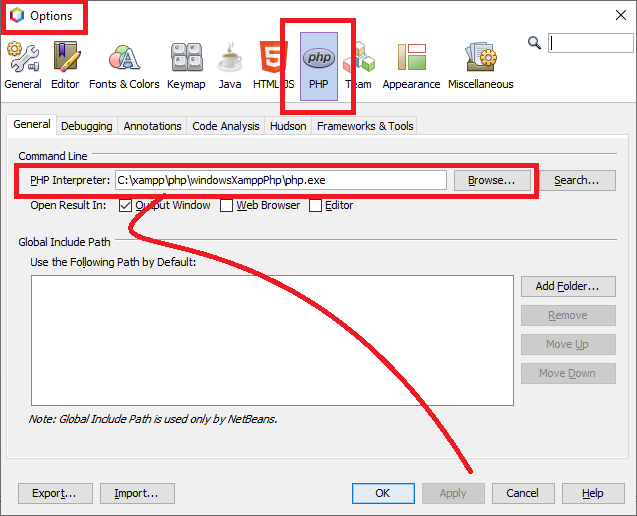Open the Team options category
637x516 pixels.
359,66
